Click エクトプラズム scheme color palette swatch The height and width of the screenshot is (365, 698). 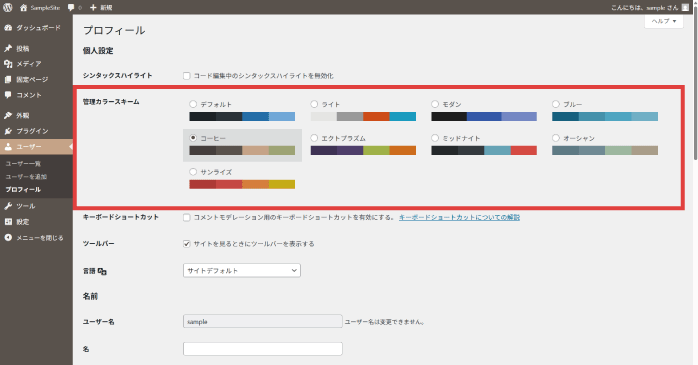click(363, 150)
